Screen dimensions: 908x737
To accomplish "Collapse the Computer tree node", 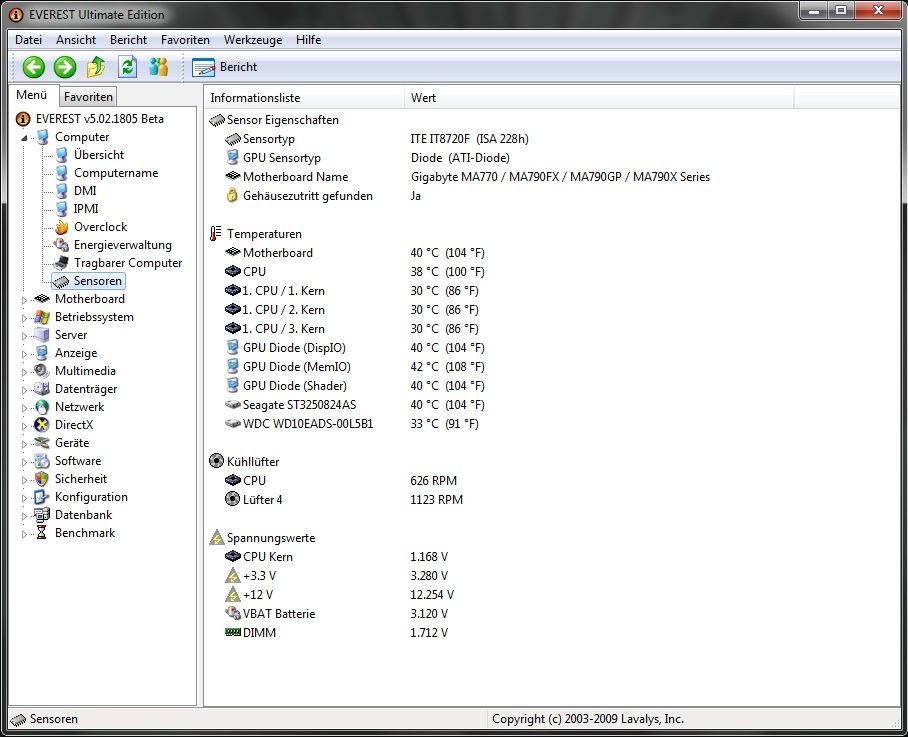I will click(24, 138).
